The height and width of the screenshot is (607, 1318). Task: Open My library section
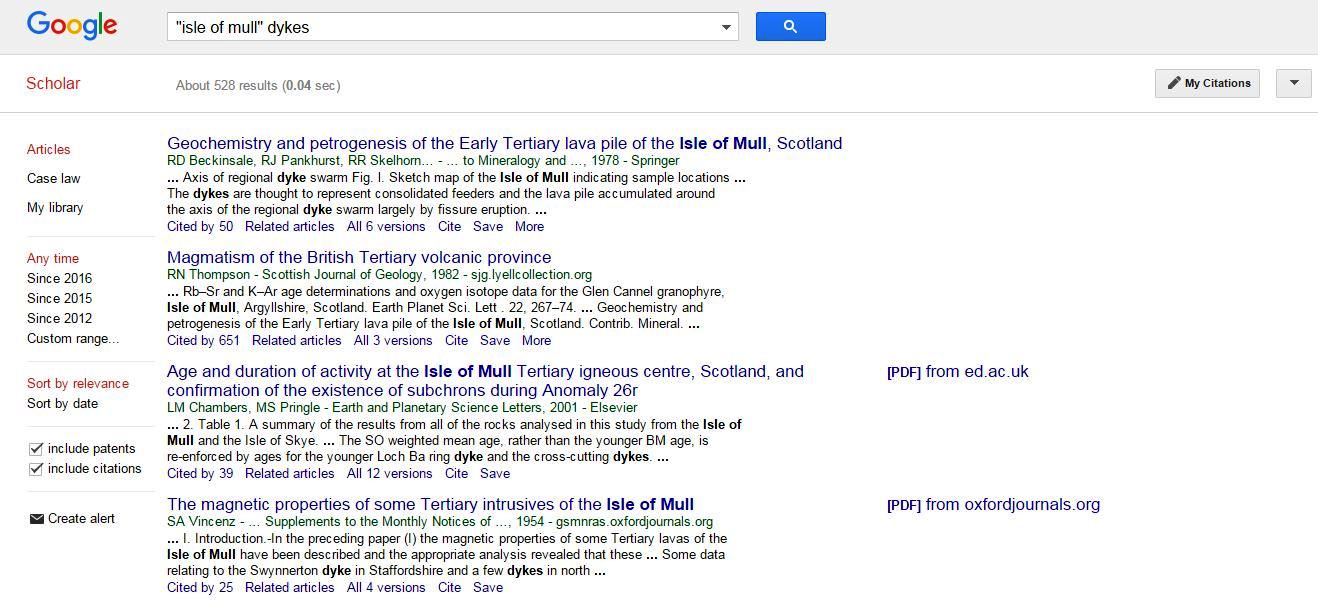coord(55,208)
